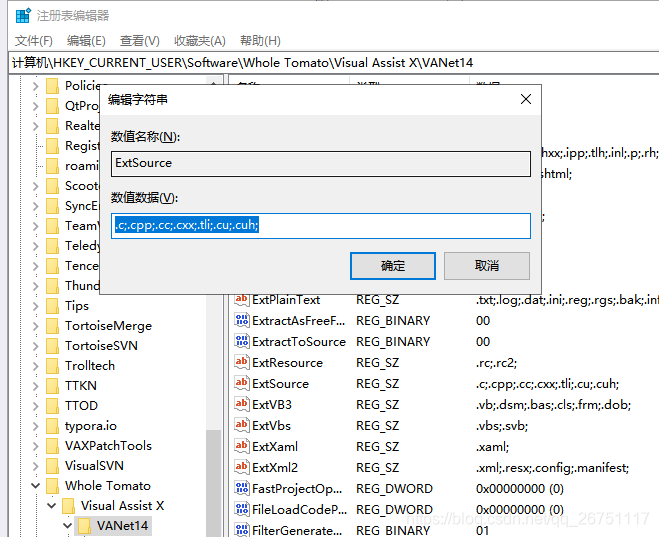This screenshot has height=537, width=659.
Task: Click the TTKN folder icon
Action: click(x=53, y=385)
